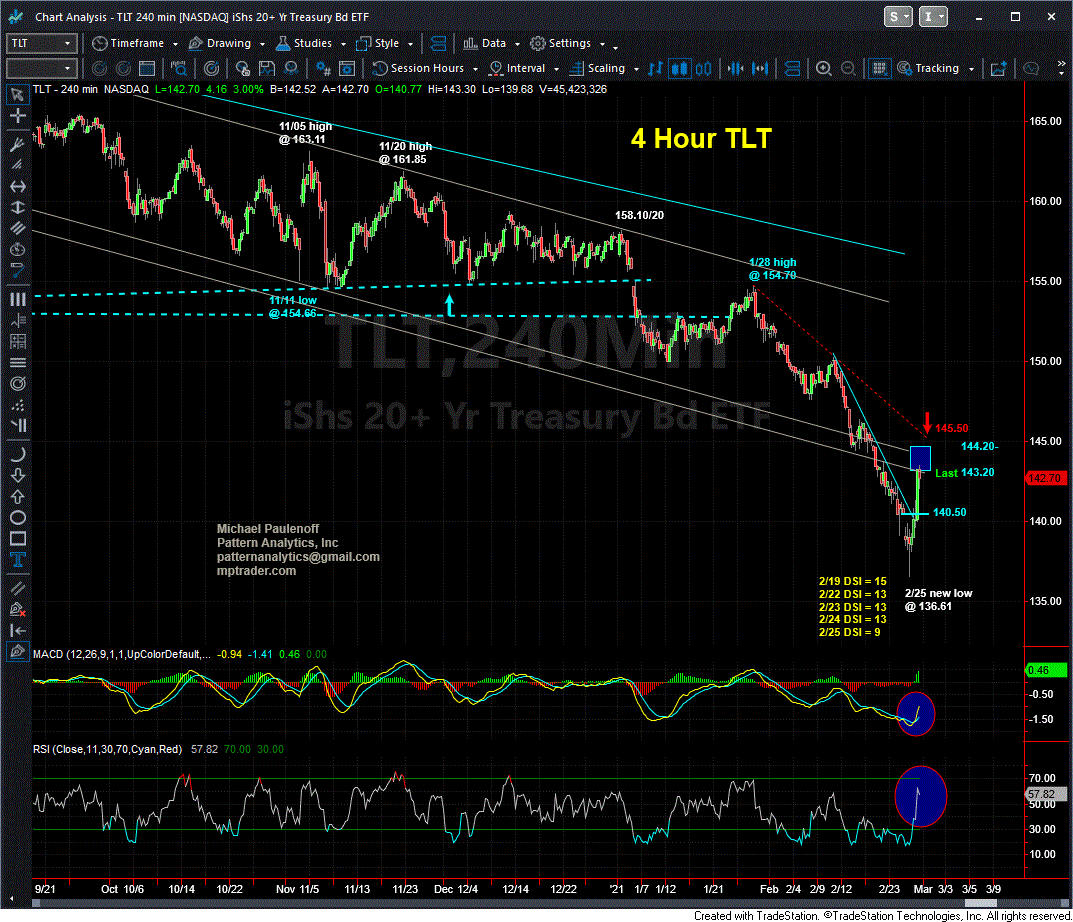The image size is (1073, 922).
Task: Select the ellipse drawing tool
Action: [x=18, y=517]
